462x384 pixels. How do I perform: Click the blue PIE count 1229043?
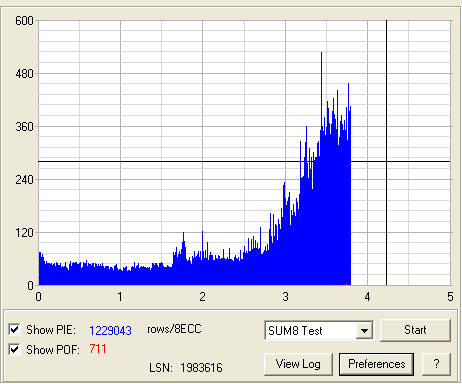tap(110, 330)
